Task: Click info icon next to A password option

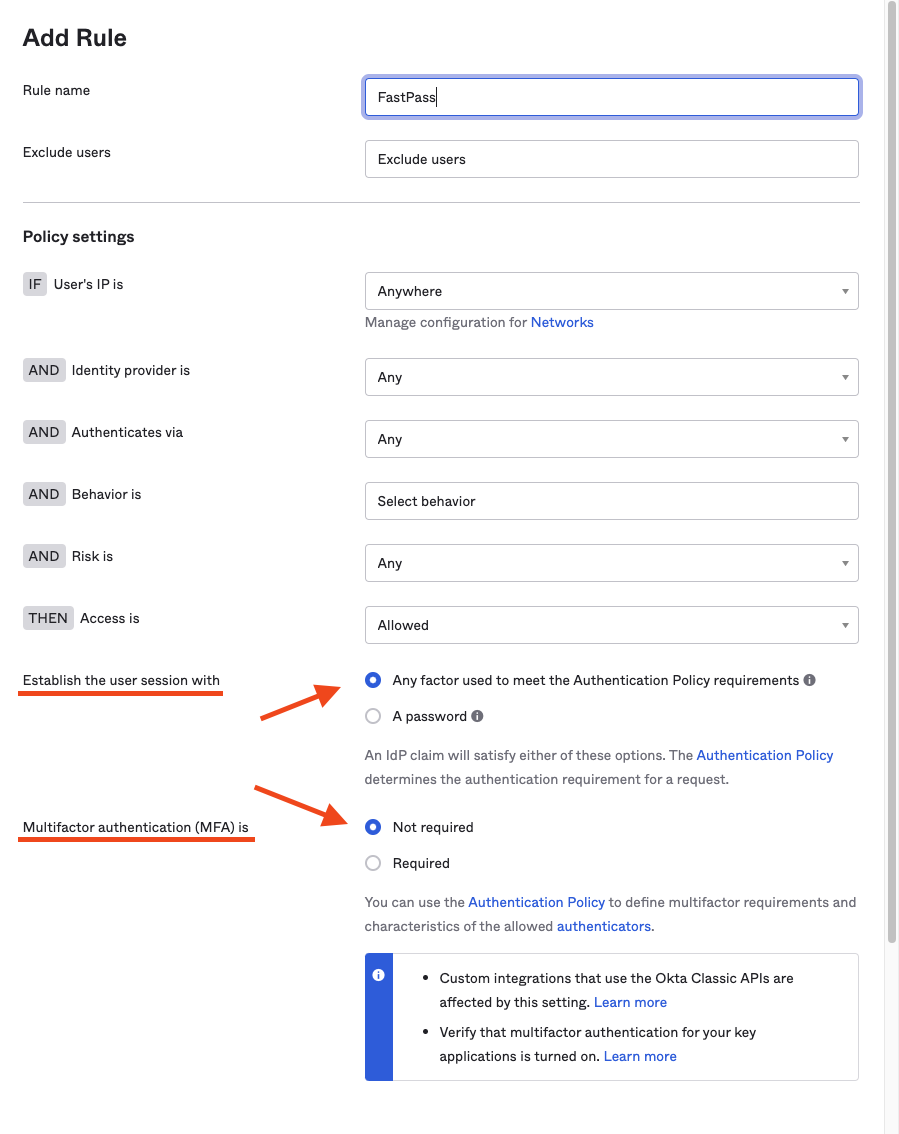Action: 477,716
